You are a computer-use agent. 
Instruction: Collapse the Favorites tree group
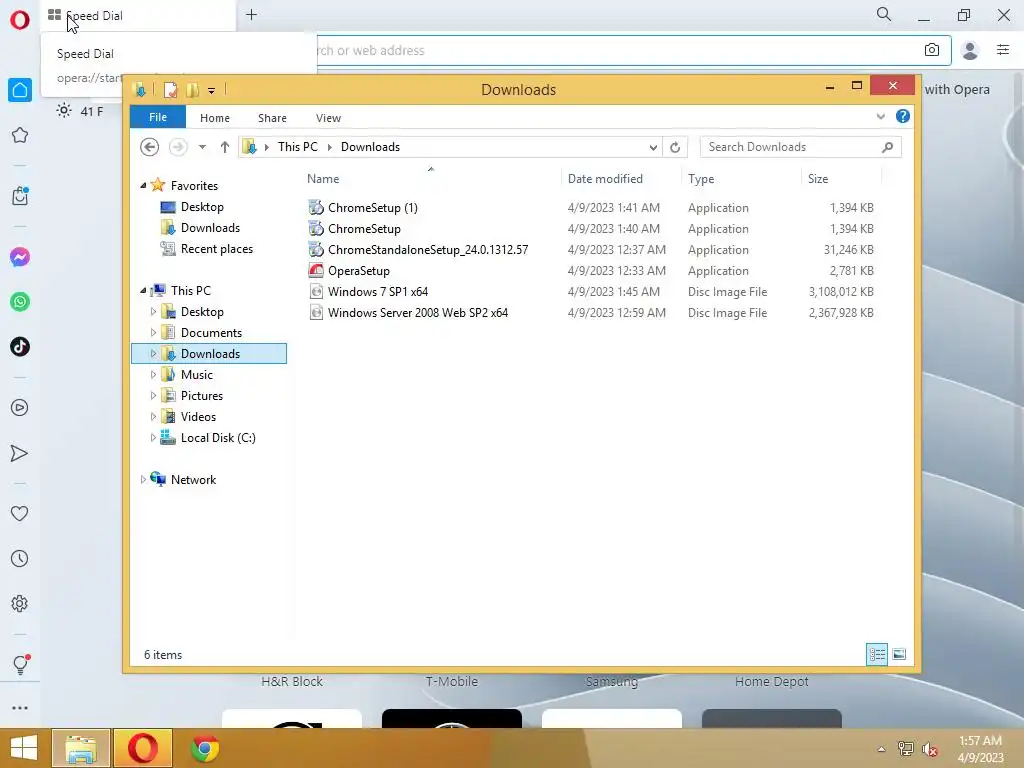click(x=143, y=186)
